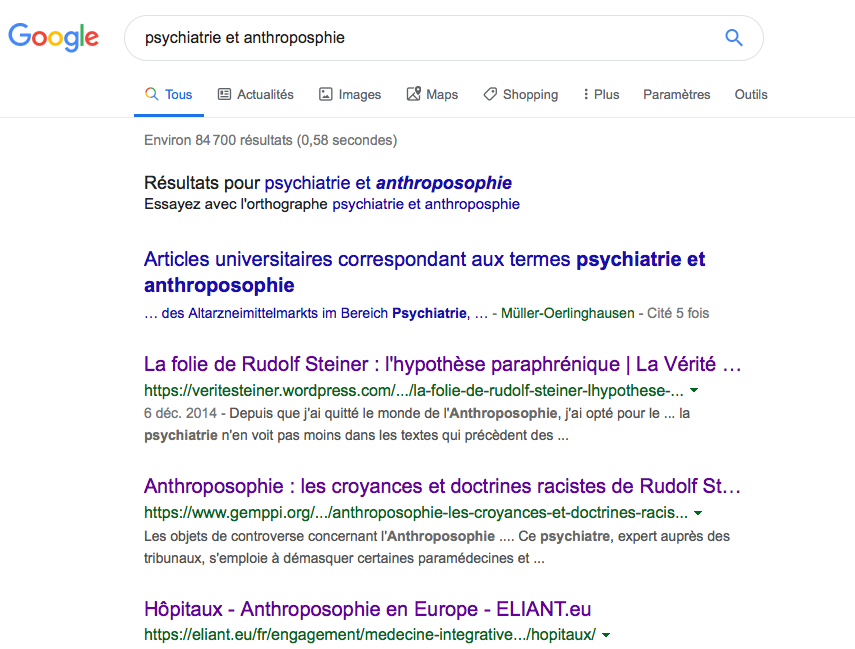
Task: Open the Maps search tab
Action: [431, 94]
